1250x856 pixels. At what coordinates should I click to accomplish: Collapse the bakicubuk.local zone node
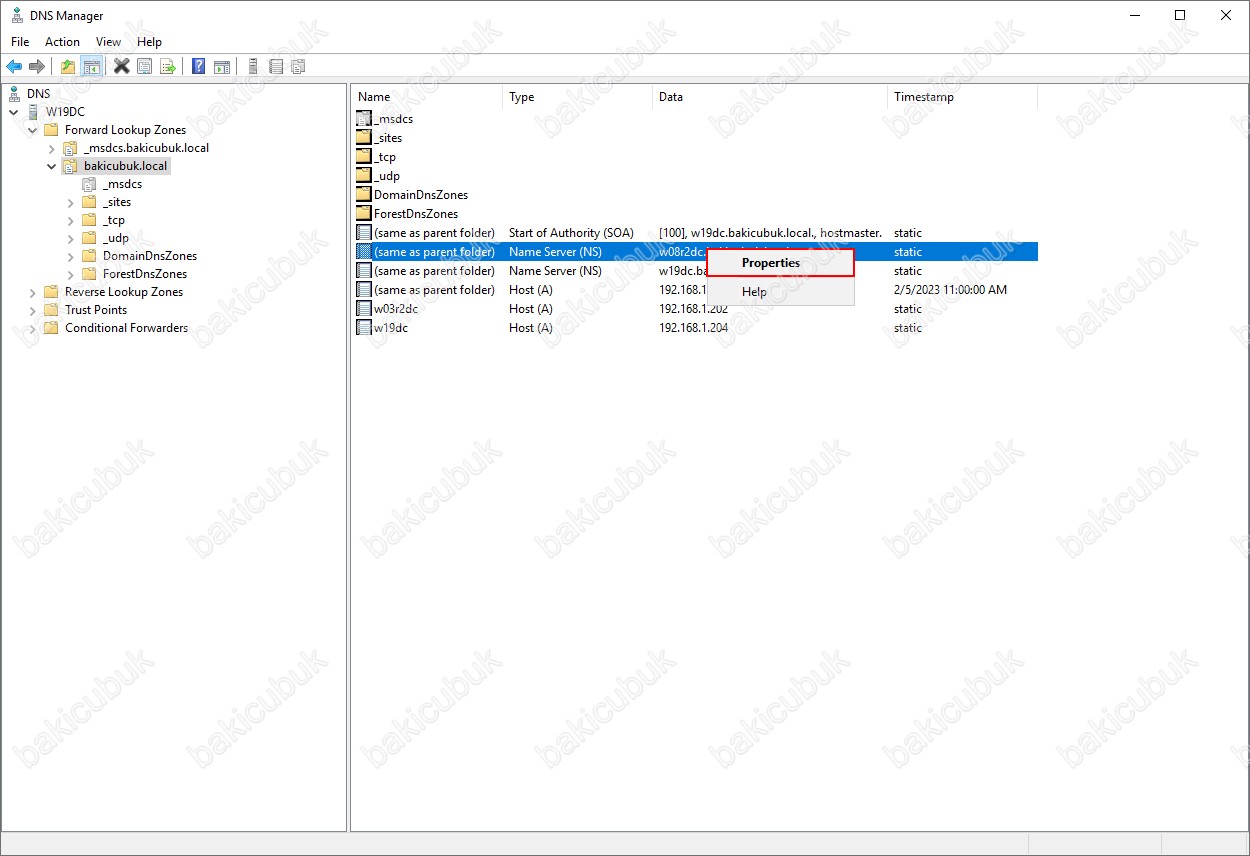point(52,166)
